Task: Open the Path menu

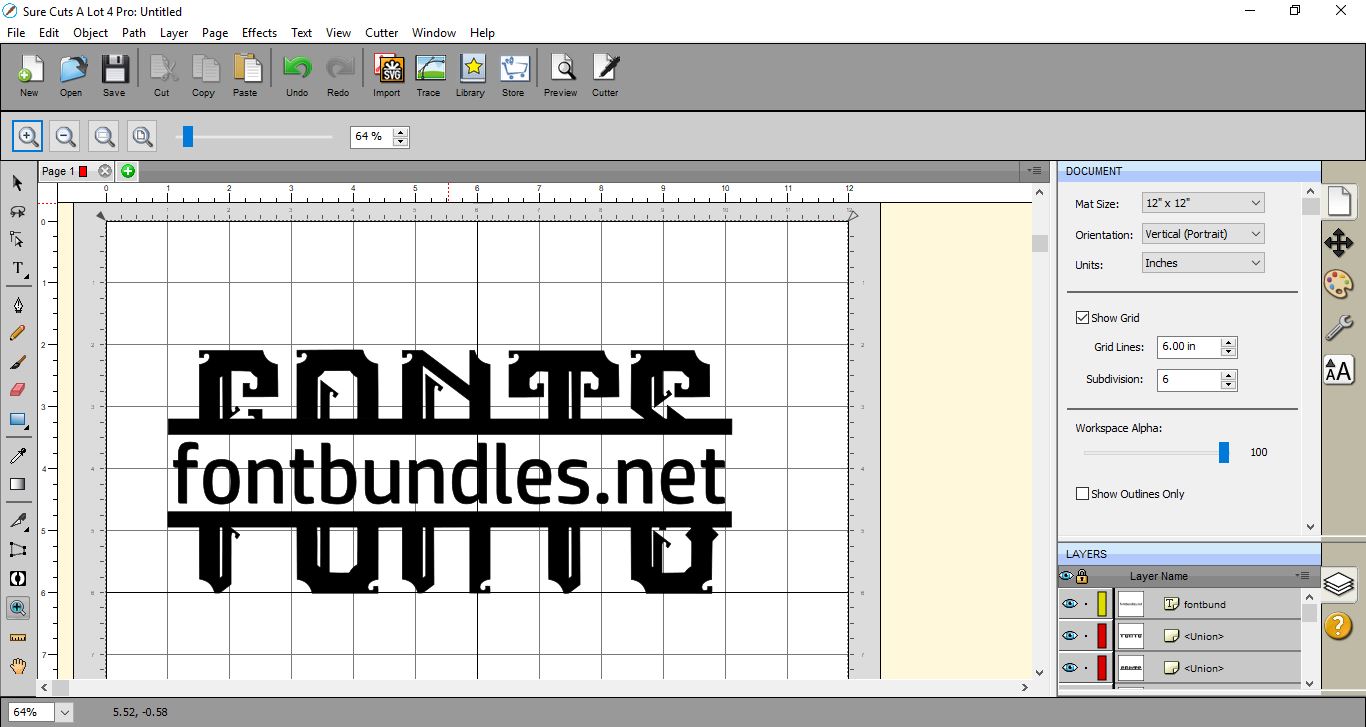Action: click(x=134, y=33)
